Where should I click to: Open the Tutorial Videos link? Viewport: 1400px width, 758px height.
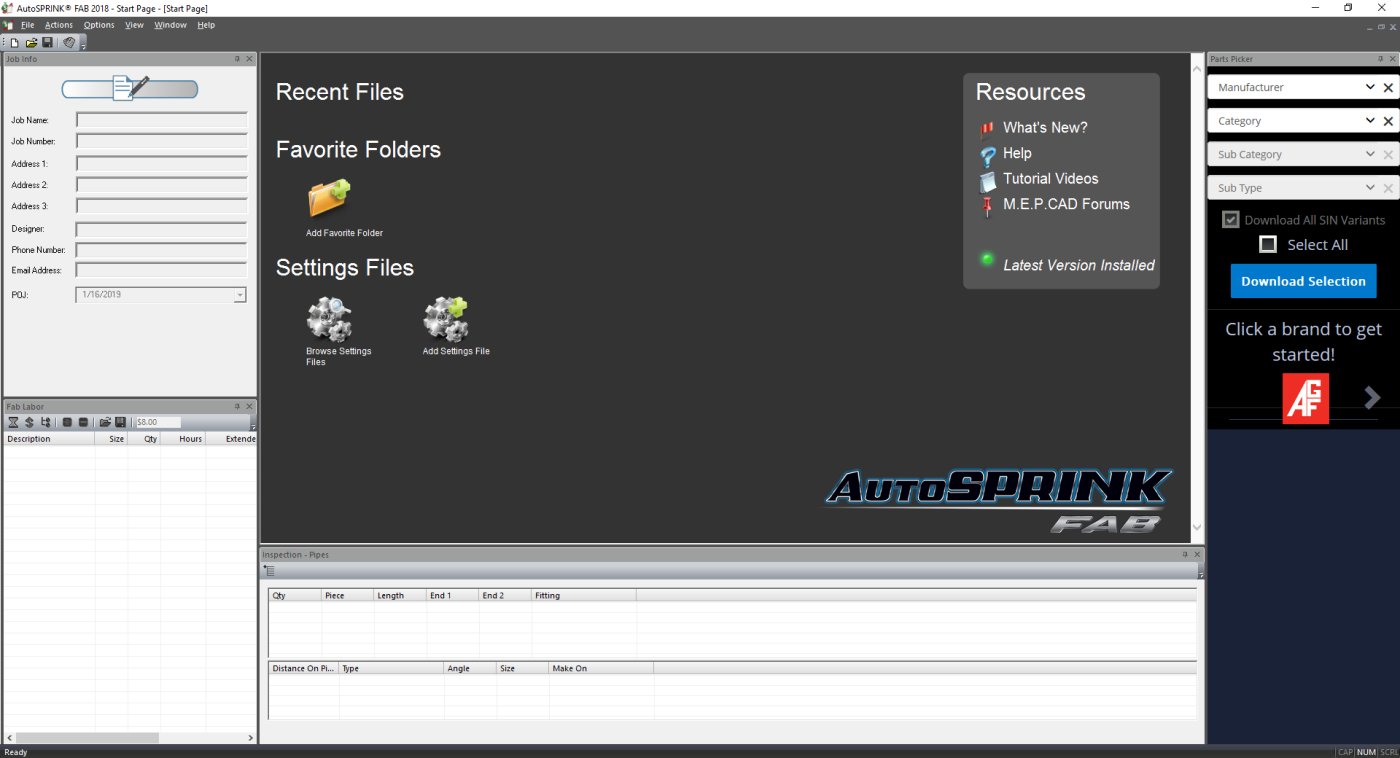point(1051,179)
